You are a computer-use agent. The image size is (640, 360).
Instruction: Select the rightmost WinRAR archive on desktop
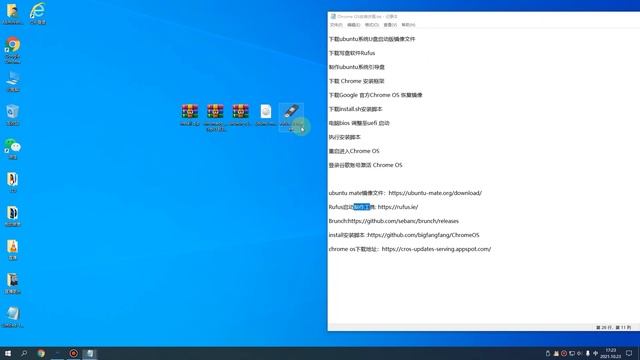240,115
